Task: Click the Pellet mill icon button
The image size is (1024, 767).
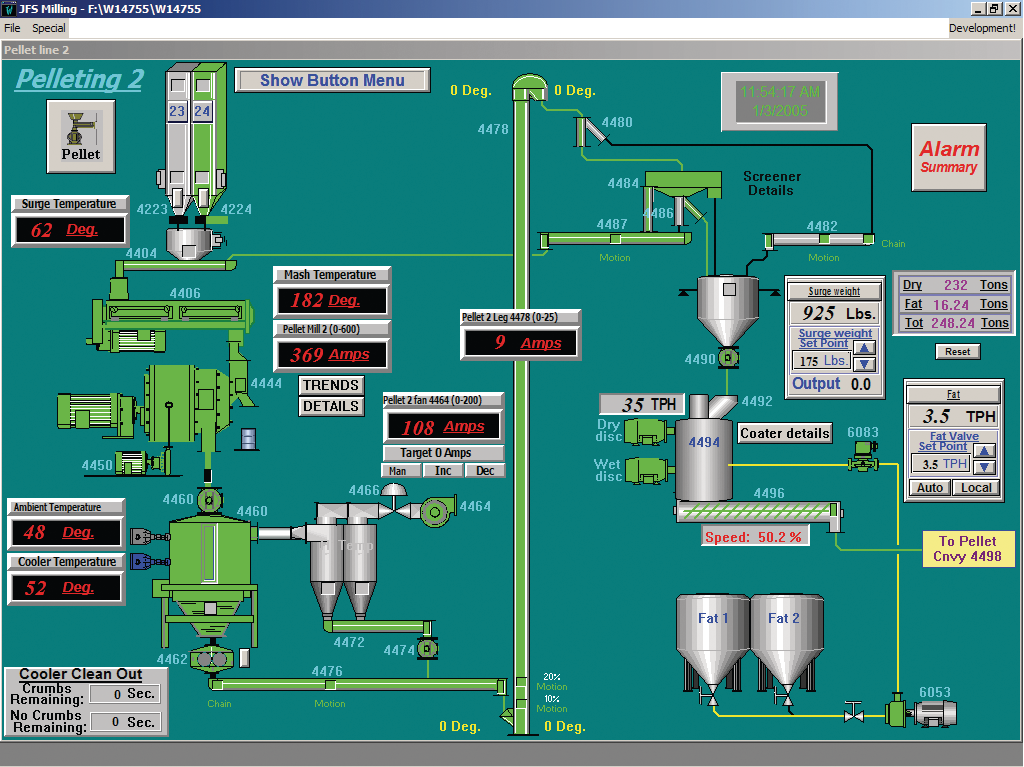Action: 81,136
